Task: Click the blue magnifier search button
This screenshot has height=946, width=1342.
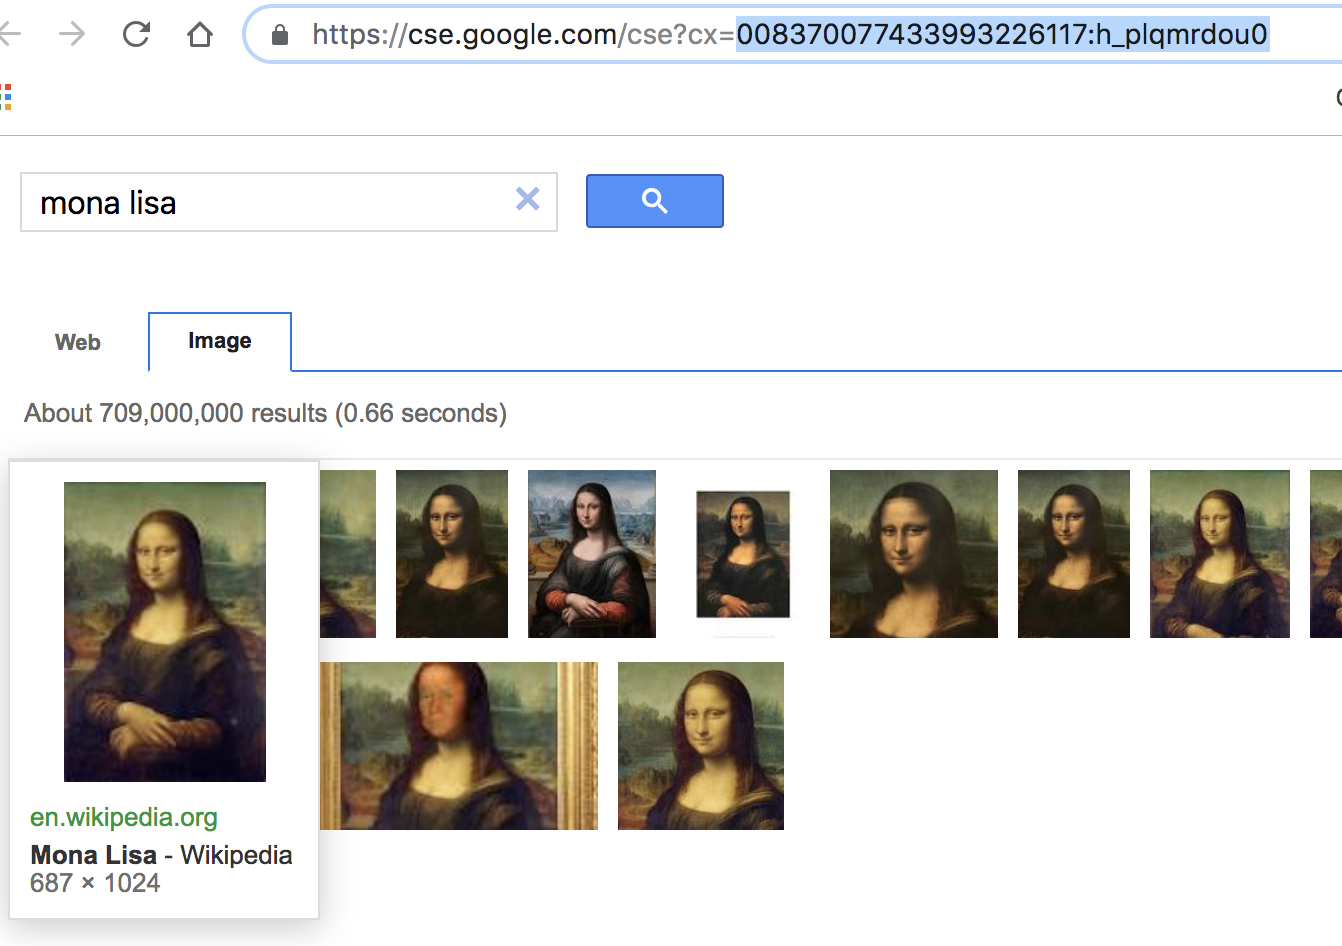Action: point(655,201)
